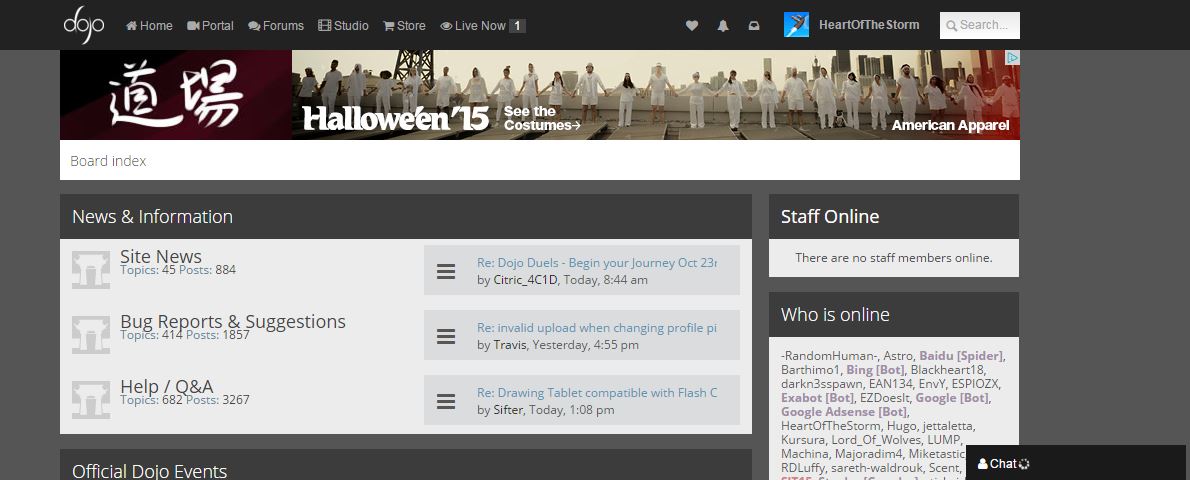Click the Chat person icon
1190x480 pixels.
click(983, 463)
